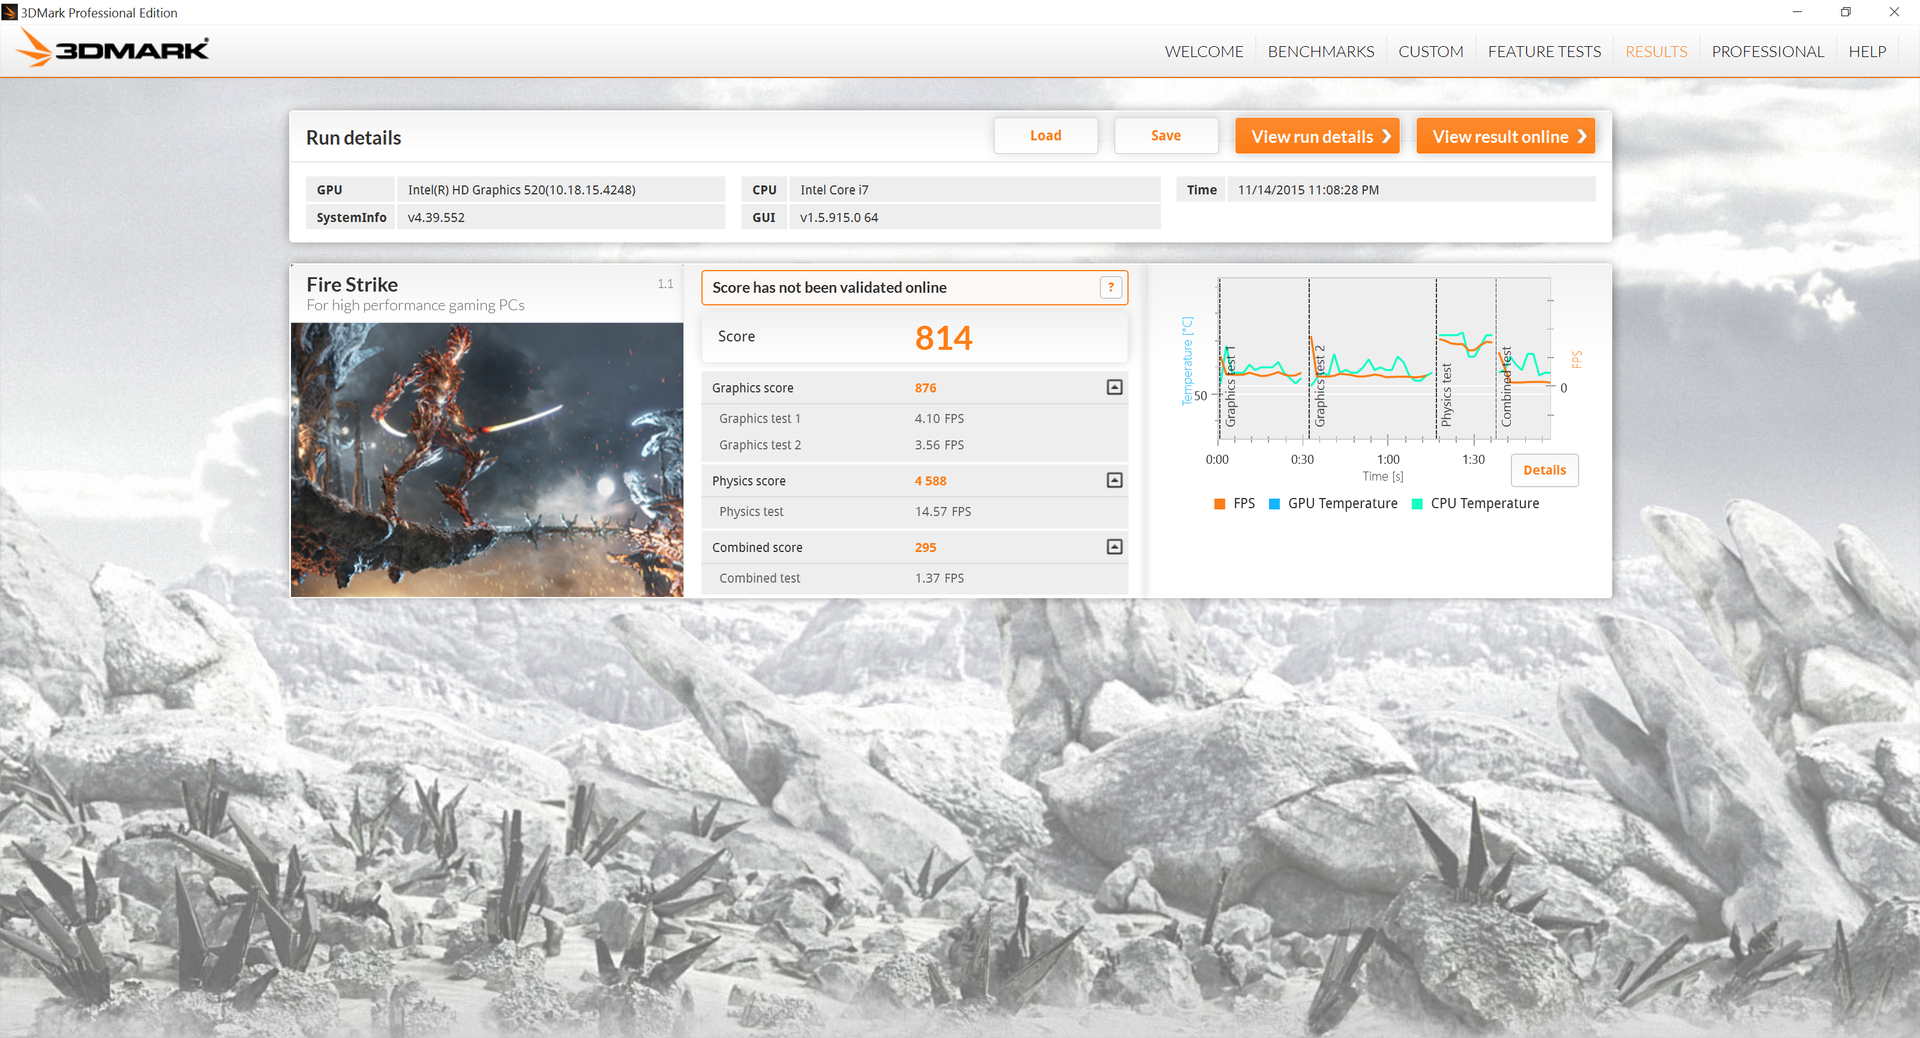Click the GPU Temperature legend label
Screen dimensions: 1920x1038
1343,504
